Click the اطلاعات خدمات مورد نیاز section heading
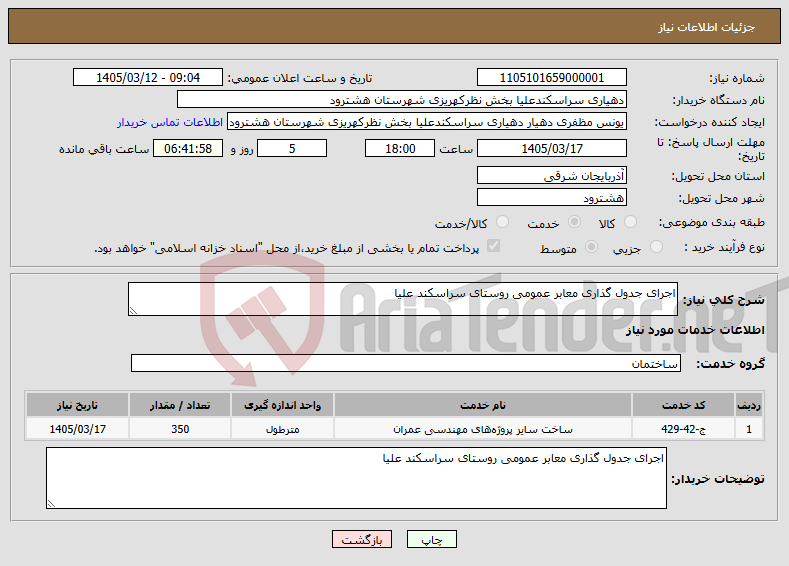The height and width of the screenshot is (566, 789). [695, 330]
